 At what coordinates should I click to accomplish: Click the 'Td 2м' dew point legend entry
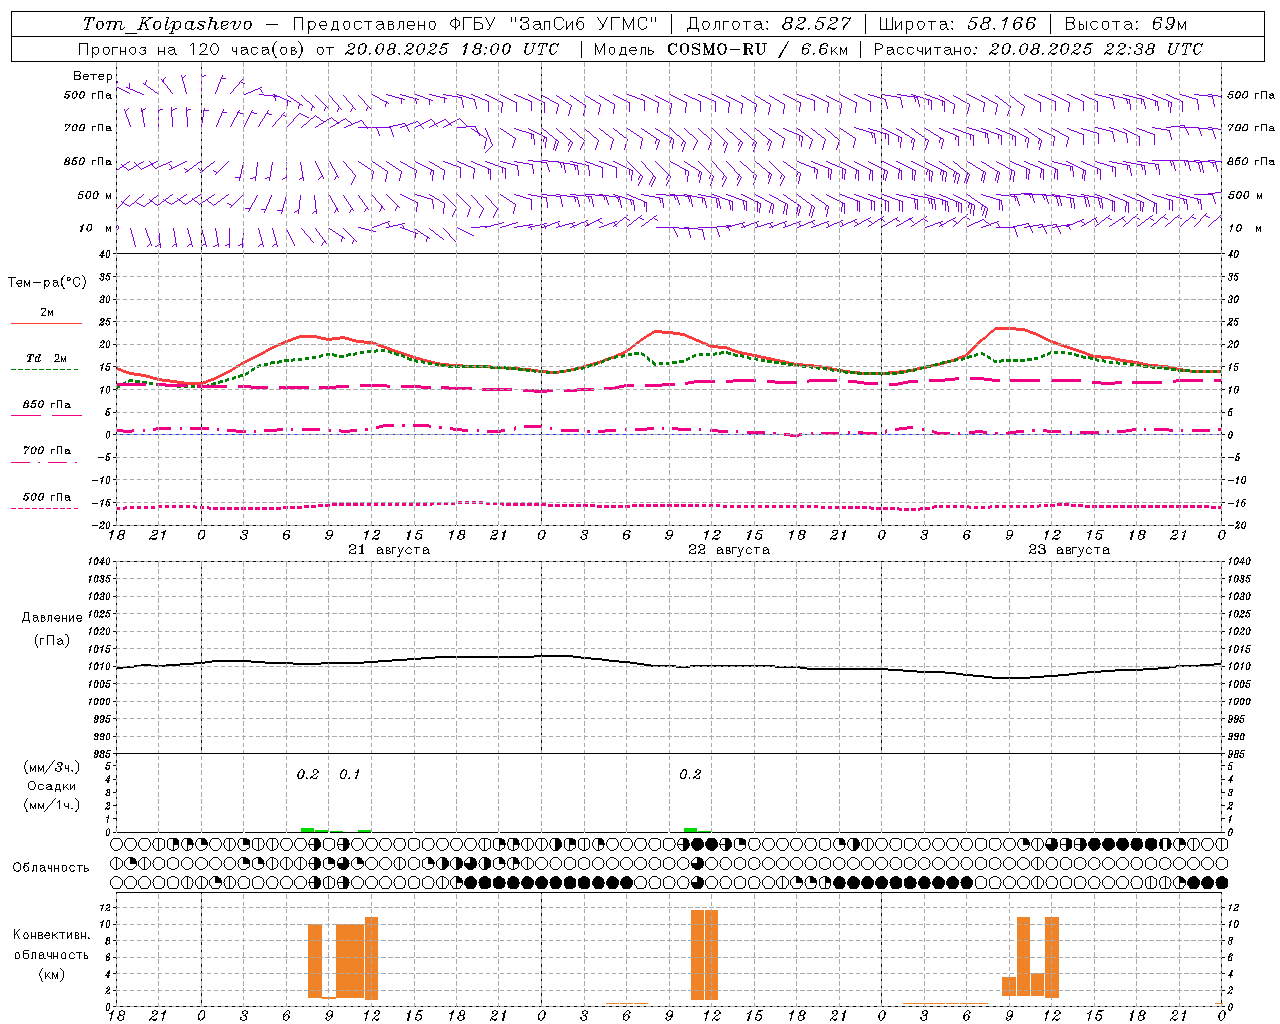(47, 358)
